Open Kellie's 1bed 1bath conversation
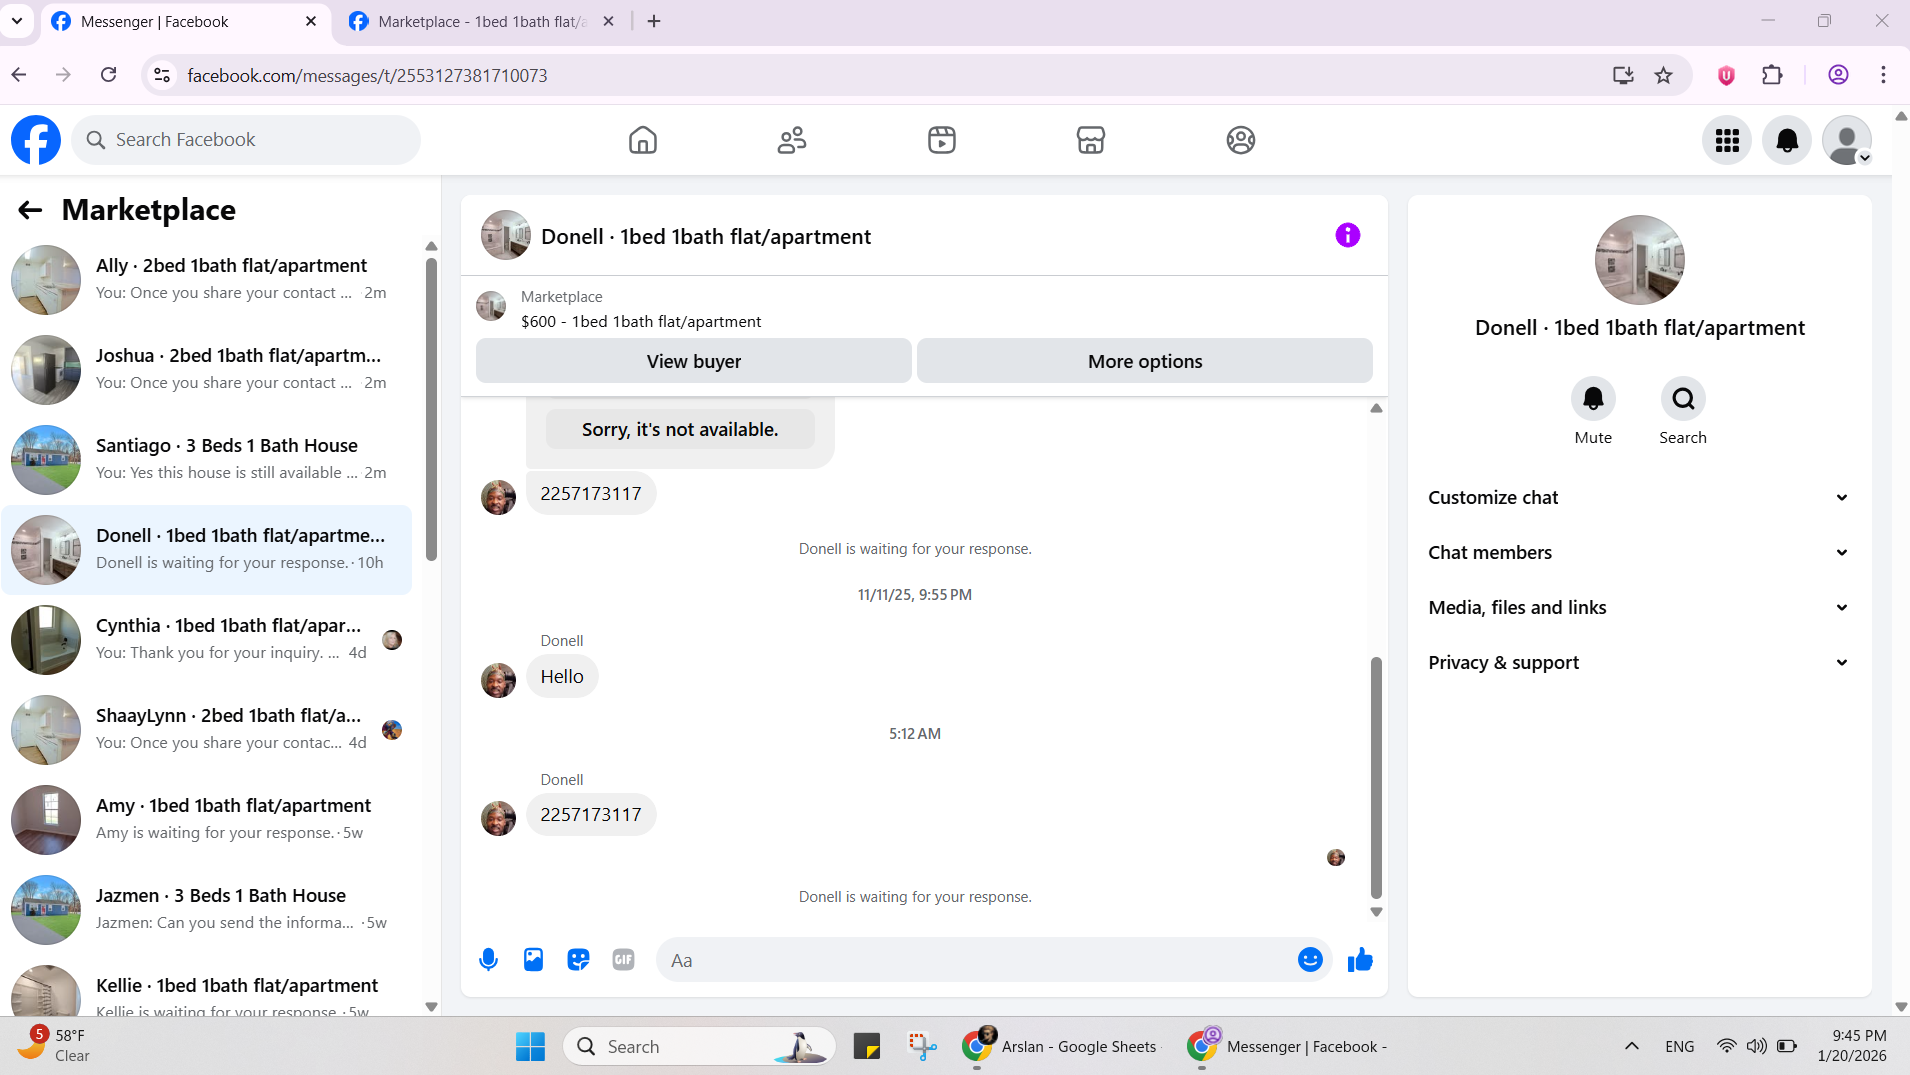This screenshot has height=1075, width=1910. 207,988
